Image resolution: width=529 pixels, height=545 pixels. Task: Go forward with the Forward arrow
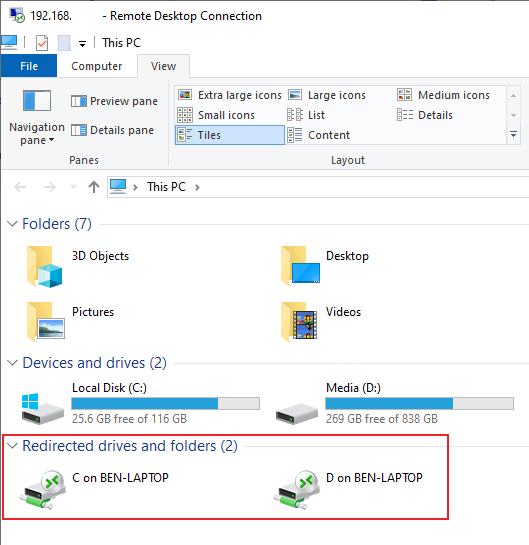[x=50, y=187]
